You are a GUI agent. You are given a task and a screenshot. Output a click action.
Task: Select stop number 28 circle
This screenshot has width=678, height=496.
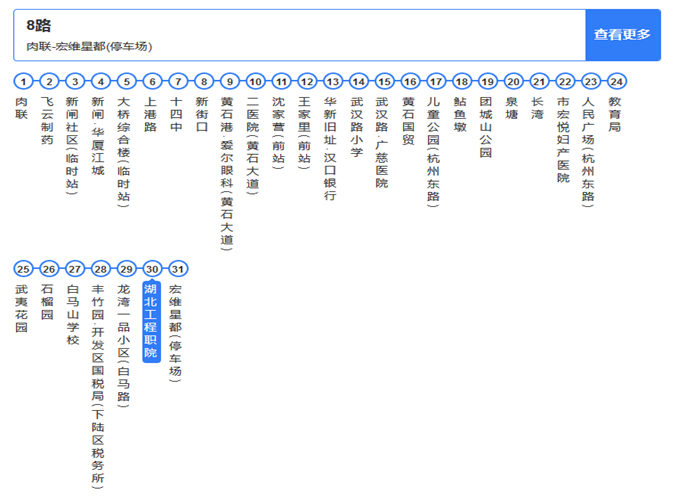(x=101, y=269)
